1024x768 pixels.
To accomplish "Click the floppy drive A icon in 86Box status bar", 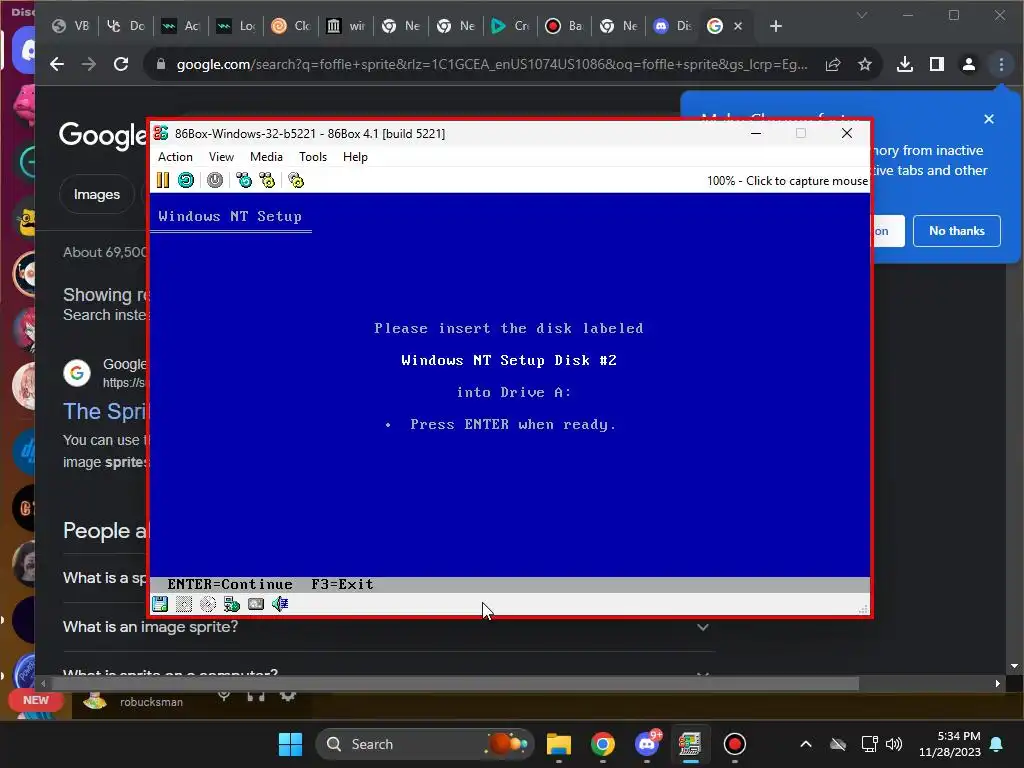I will pos(160,604).
